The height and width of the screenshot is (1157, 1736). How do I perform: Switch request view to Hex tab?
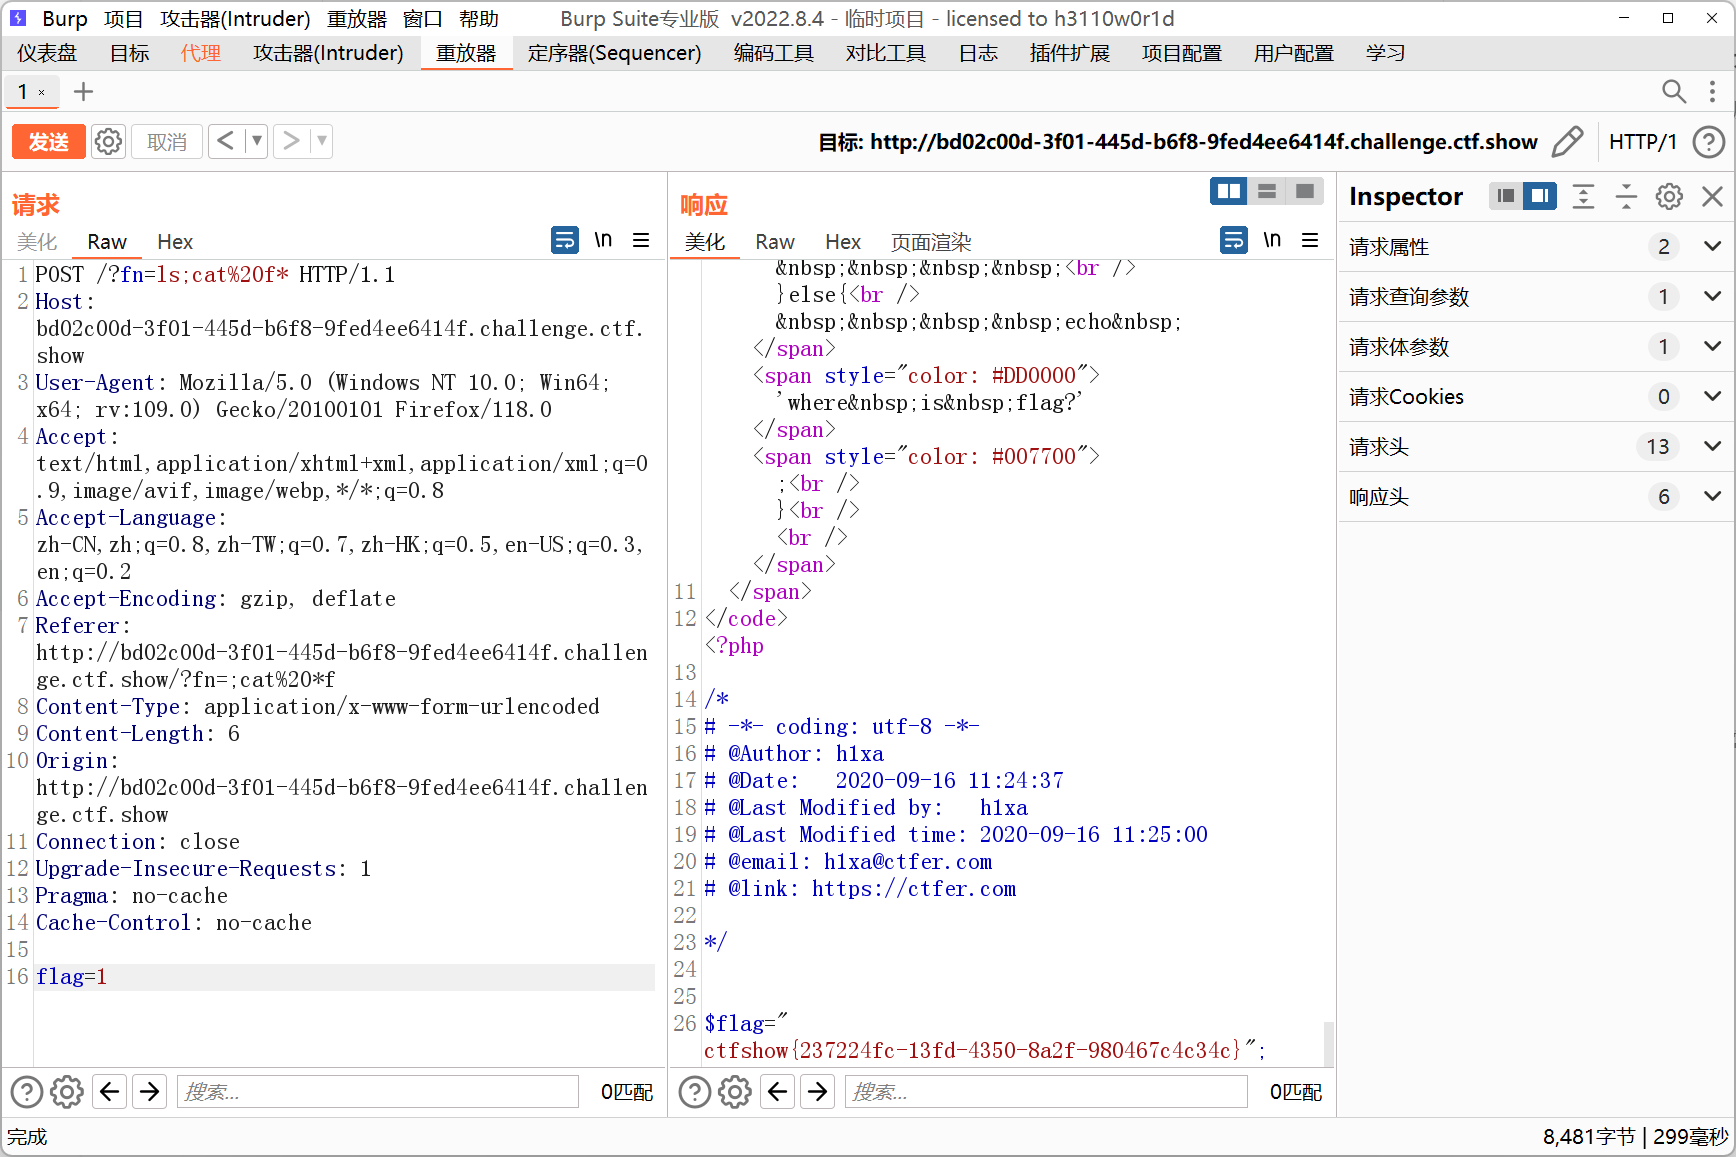[x=175, y=242]
